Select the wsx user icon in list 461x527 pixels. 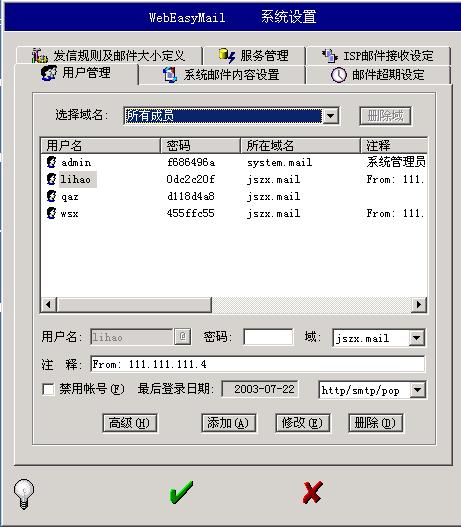51,213
